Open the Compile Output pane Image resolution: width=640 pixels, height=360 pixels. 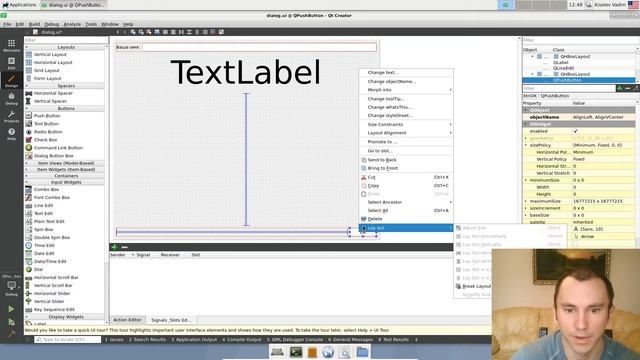[242, 340]
